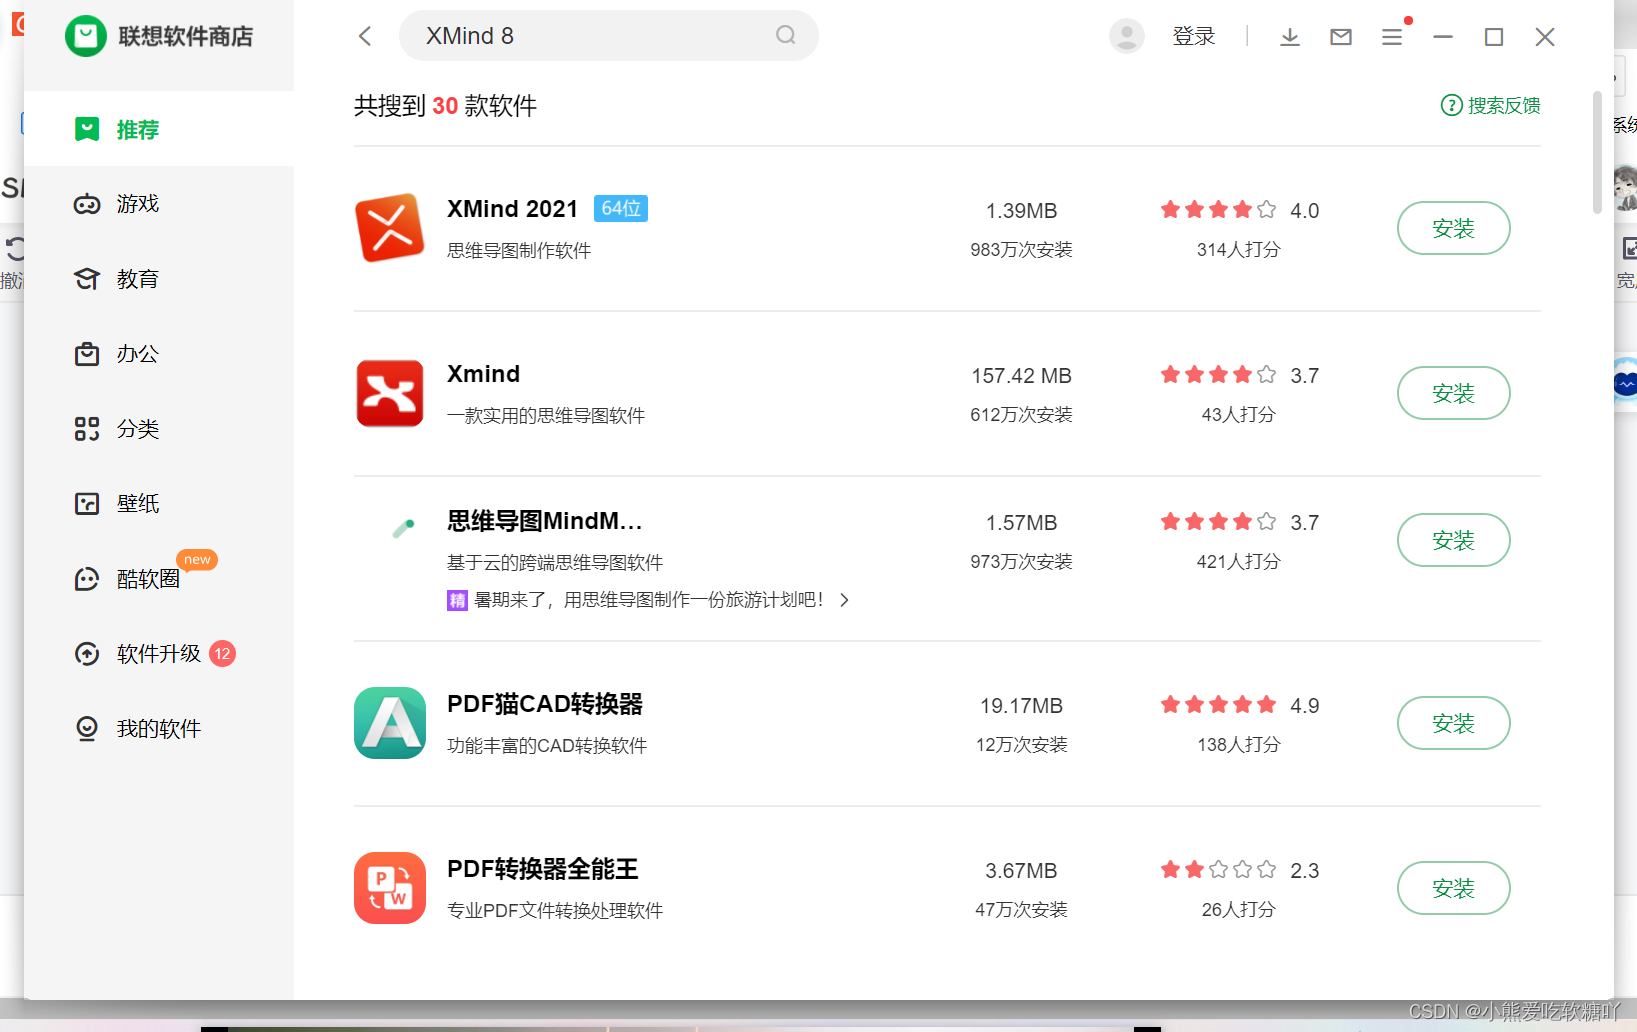Viewport: 1637px width, 1032px height.
Task: Install 思维导图MindM app
Action: 1453,540
